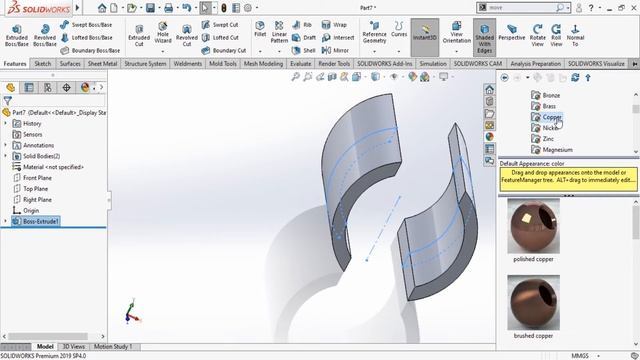
Task: Choose the Lofted Cut tool
Action: (220, 38)
